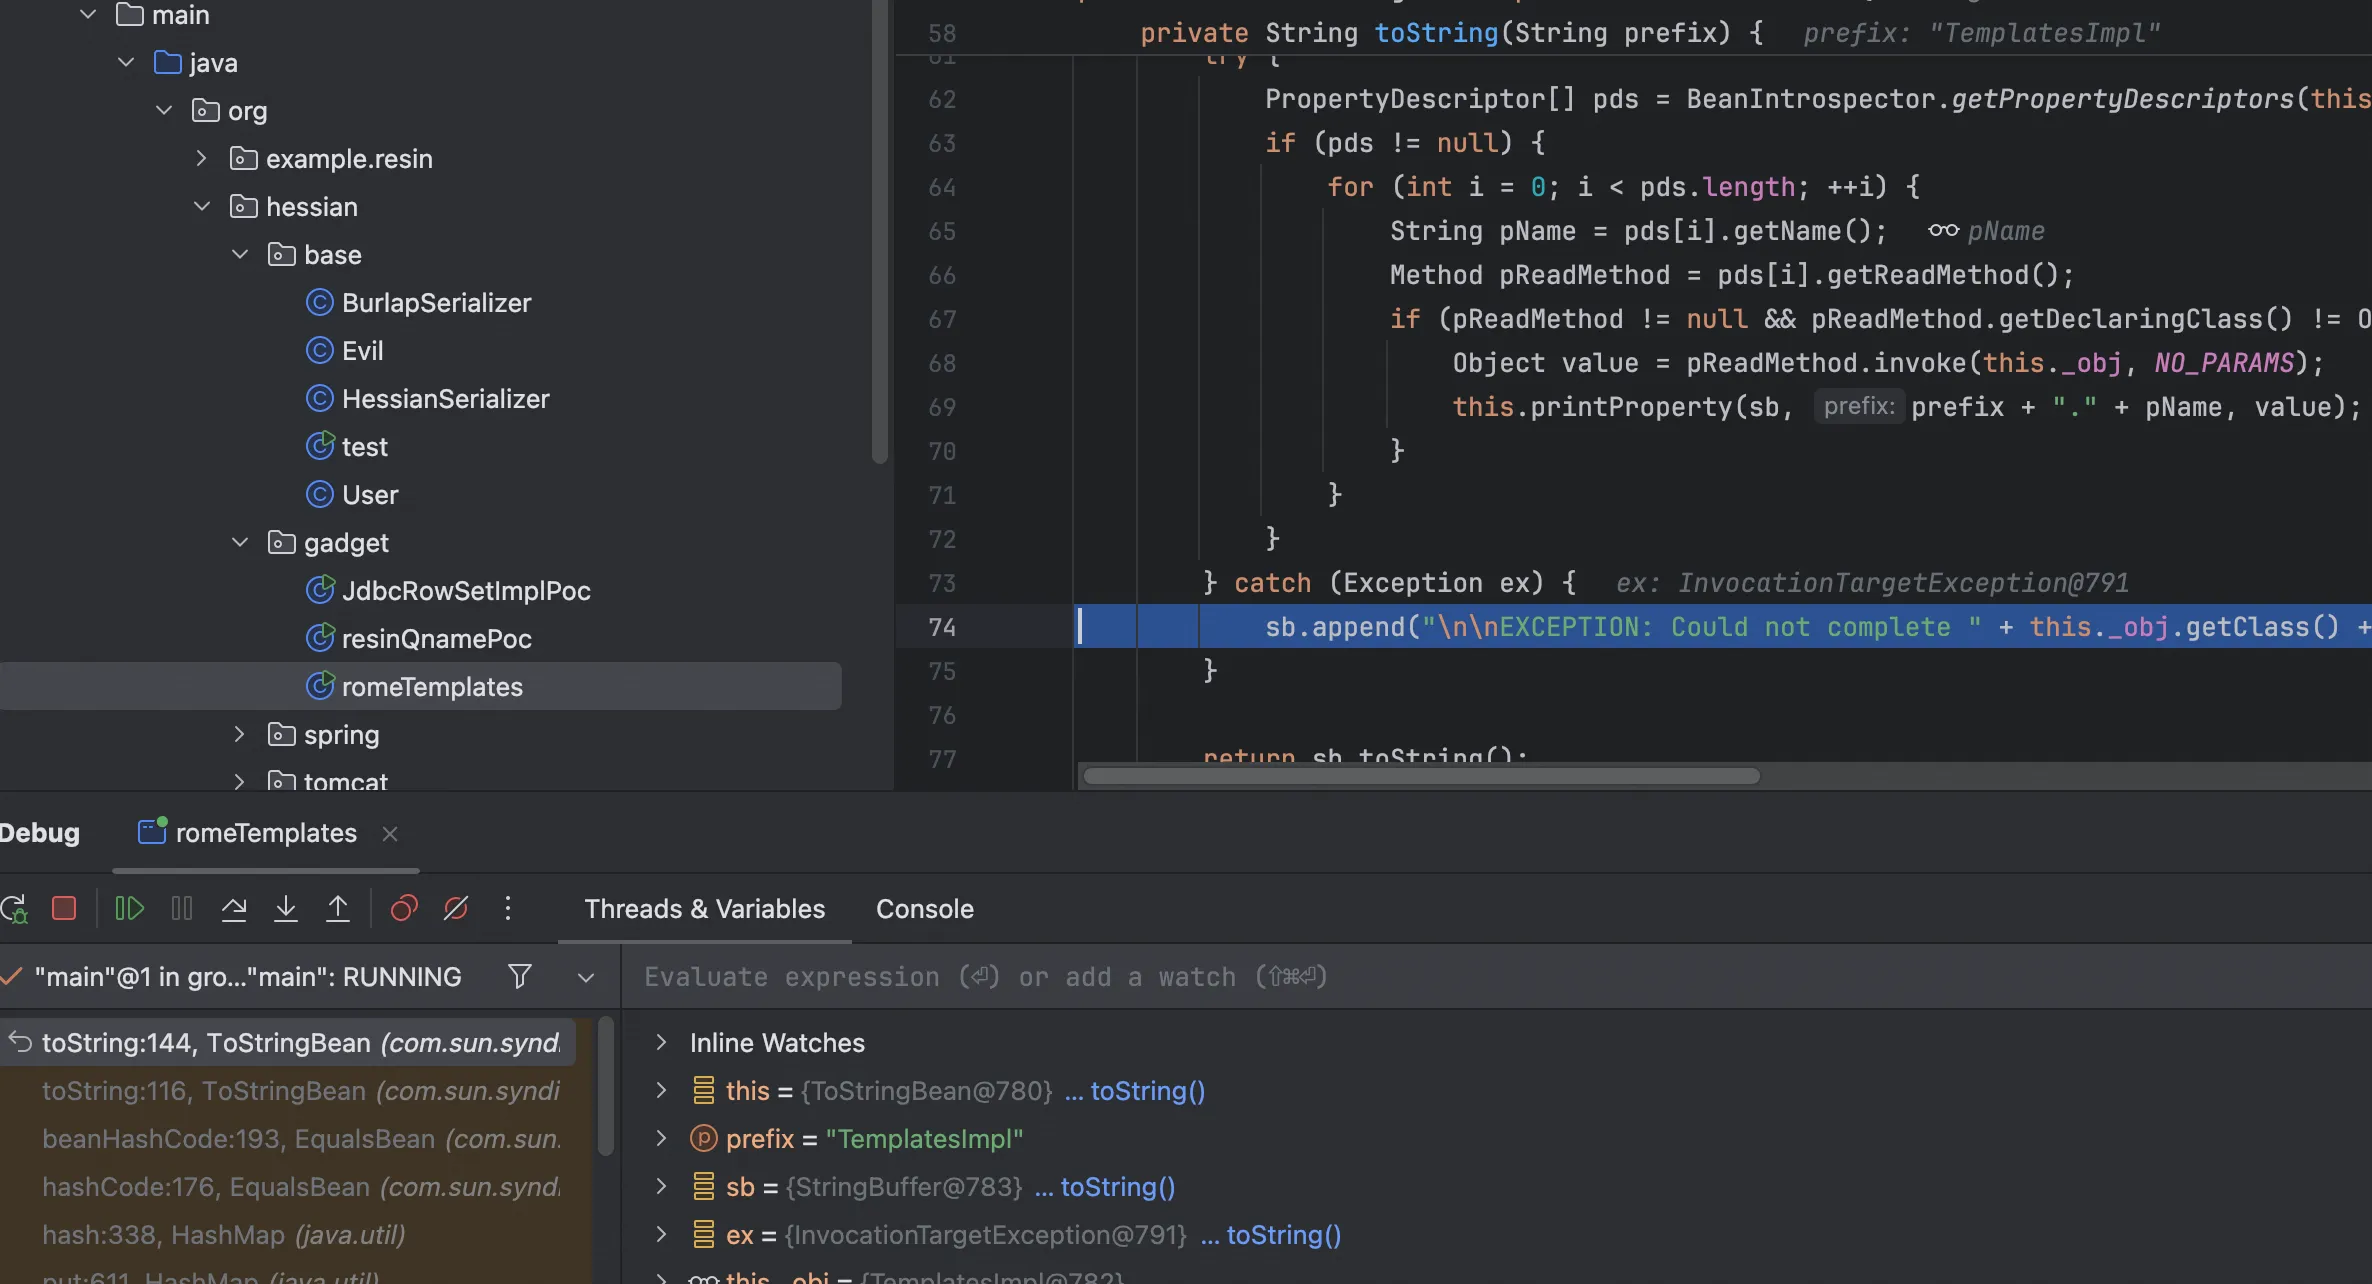The image size is (2372, 1284).
Task: Expand the spring package folder
Action: pos(239,735)
